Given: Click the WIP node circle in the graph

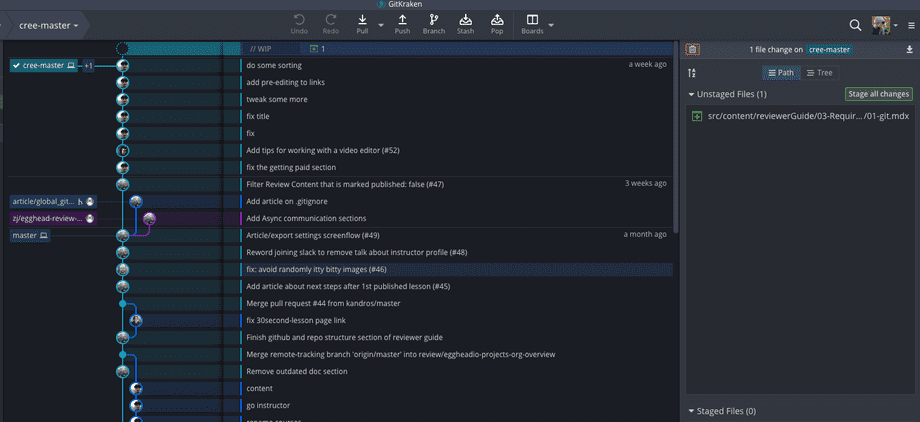Looking at the screenshot, I should click(122, 49).
